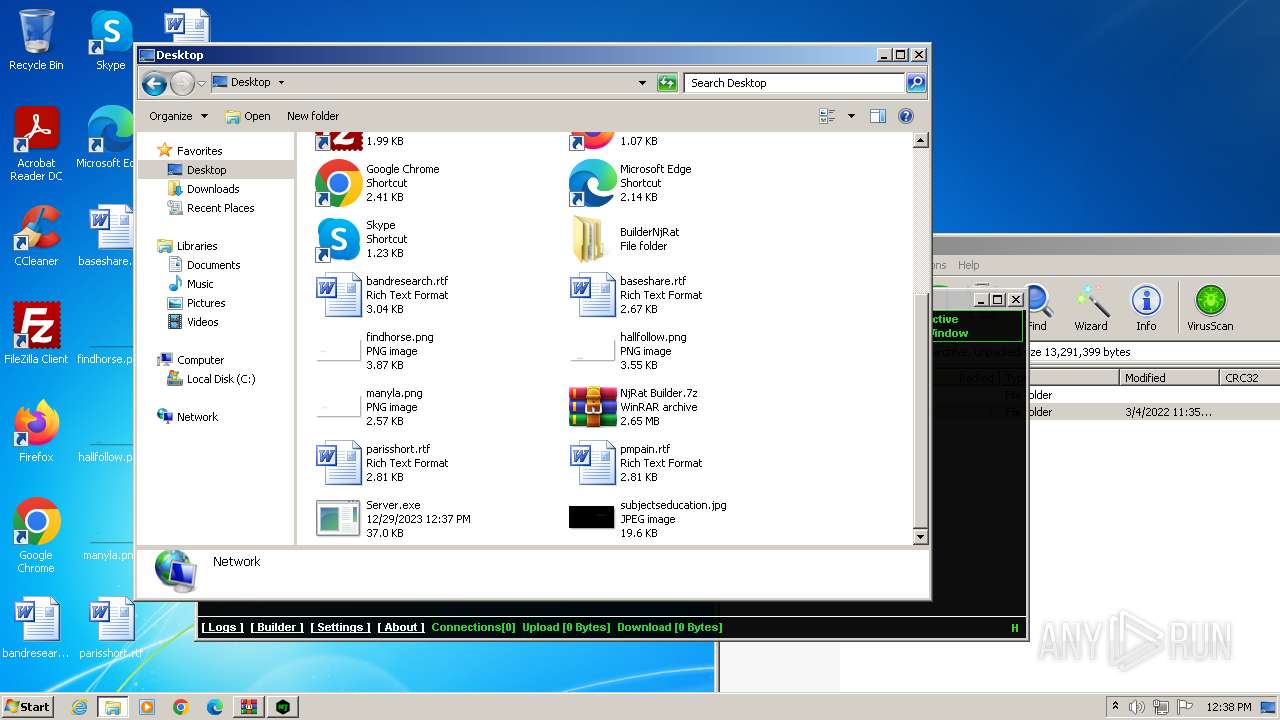1280x720 pixels.
Task: Open Explorer help with the question mark icon
Action: pos(906,116)
